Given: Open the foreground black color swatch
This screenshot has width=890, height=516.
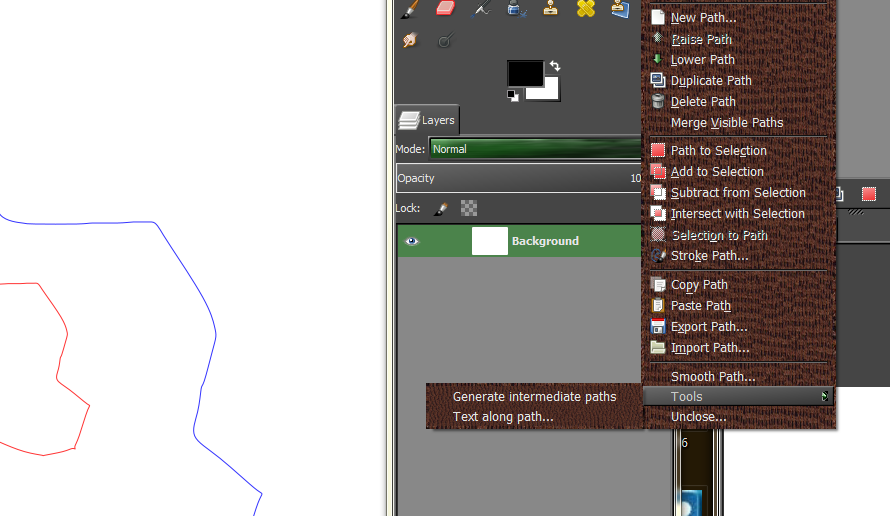Looking at the screenshot, I should pos(525,73).
